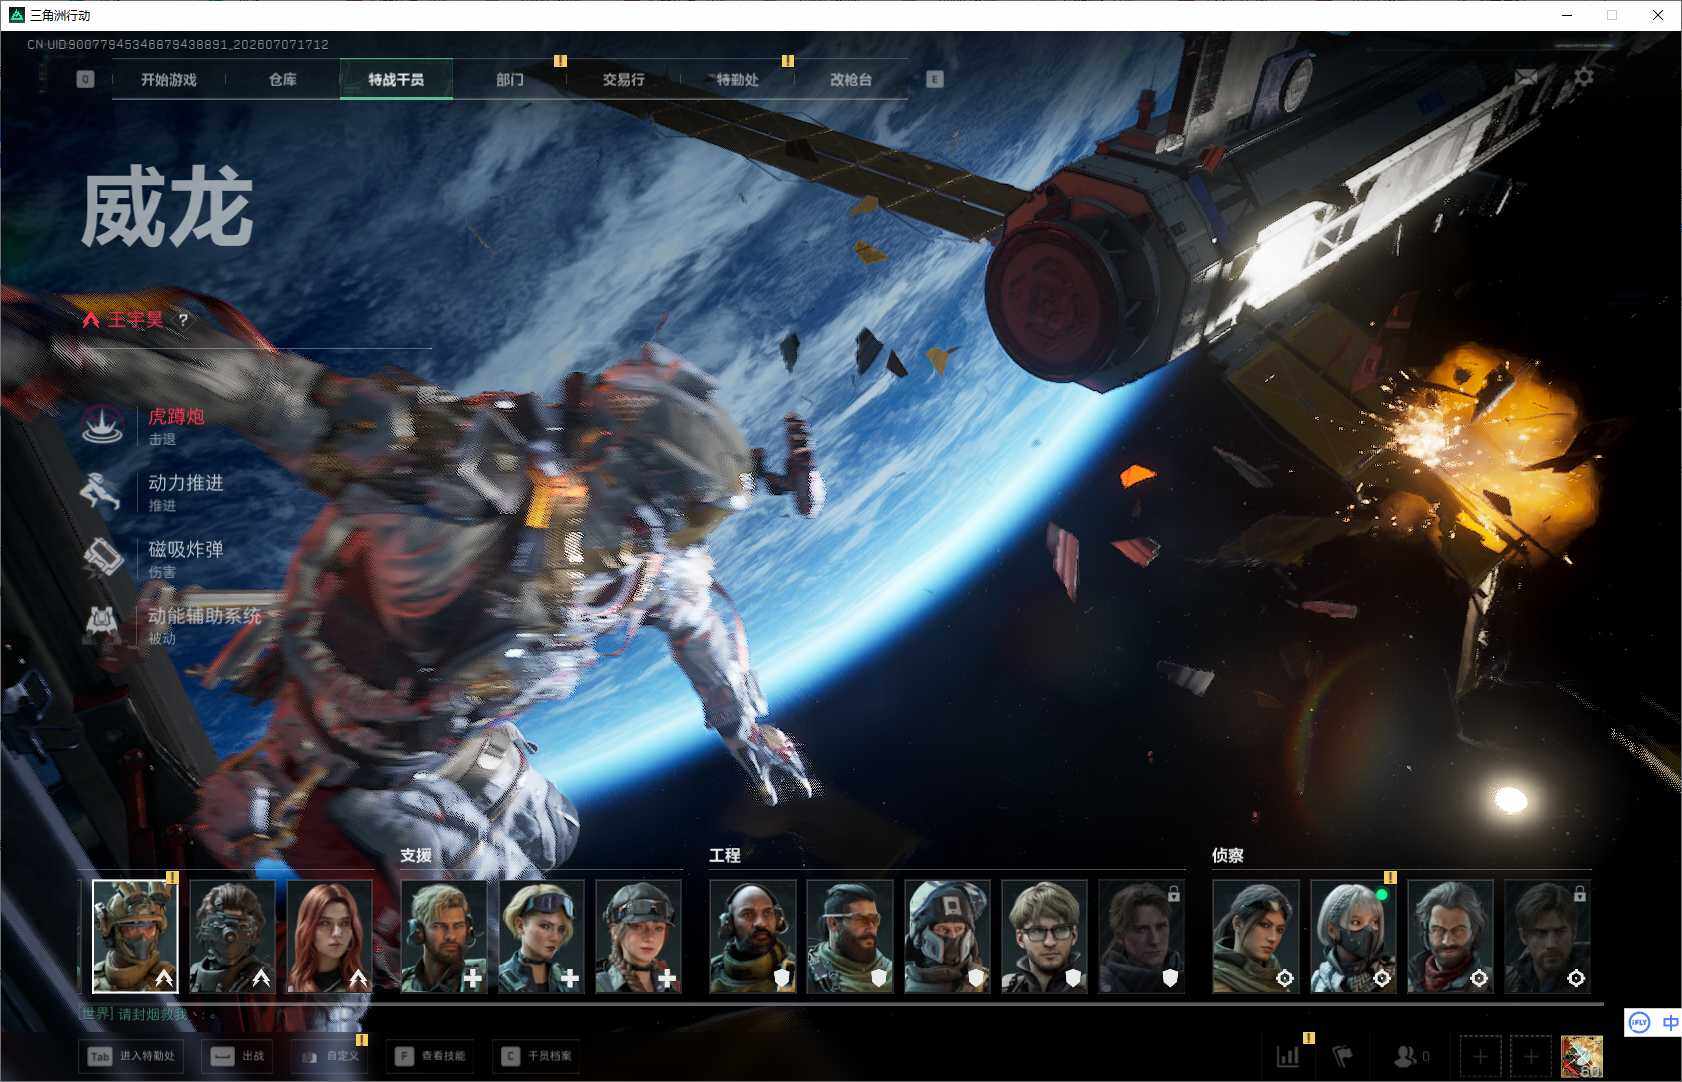Viewport: 1682px width, 1082px height.
Task: Toggle the 中 Chinese input mode indicator
Action: [x=1670, y=1022]
